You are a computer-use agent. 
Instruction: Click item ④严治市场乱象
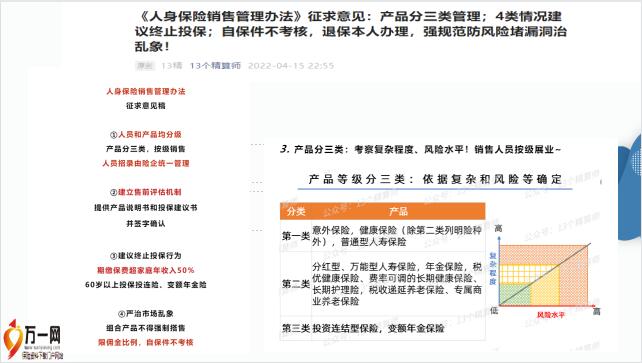[146, 313]
